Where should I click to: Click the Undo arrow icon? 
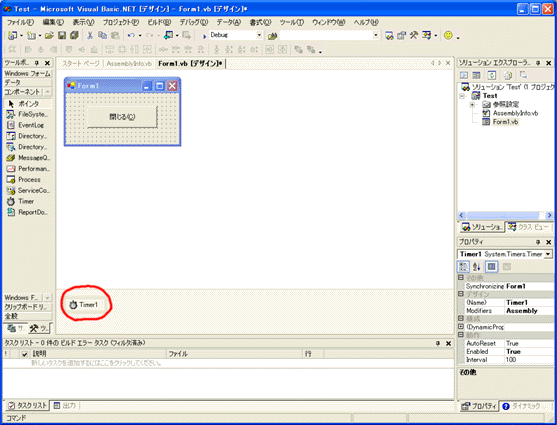point(131,35)
